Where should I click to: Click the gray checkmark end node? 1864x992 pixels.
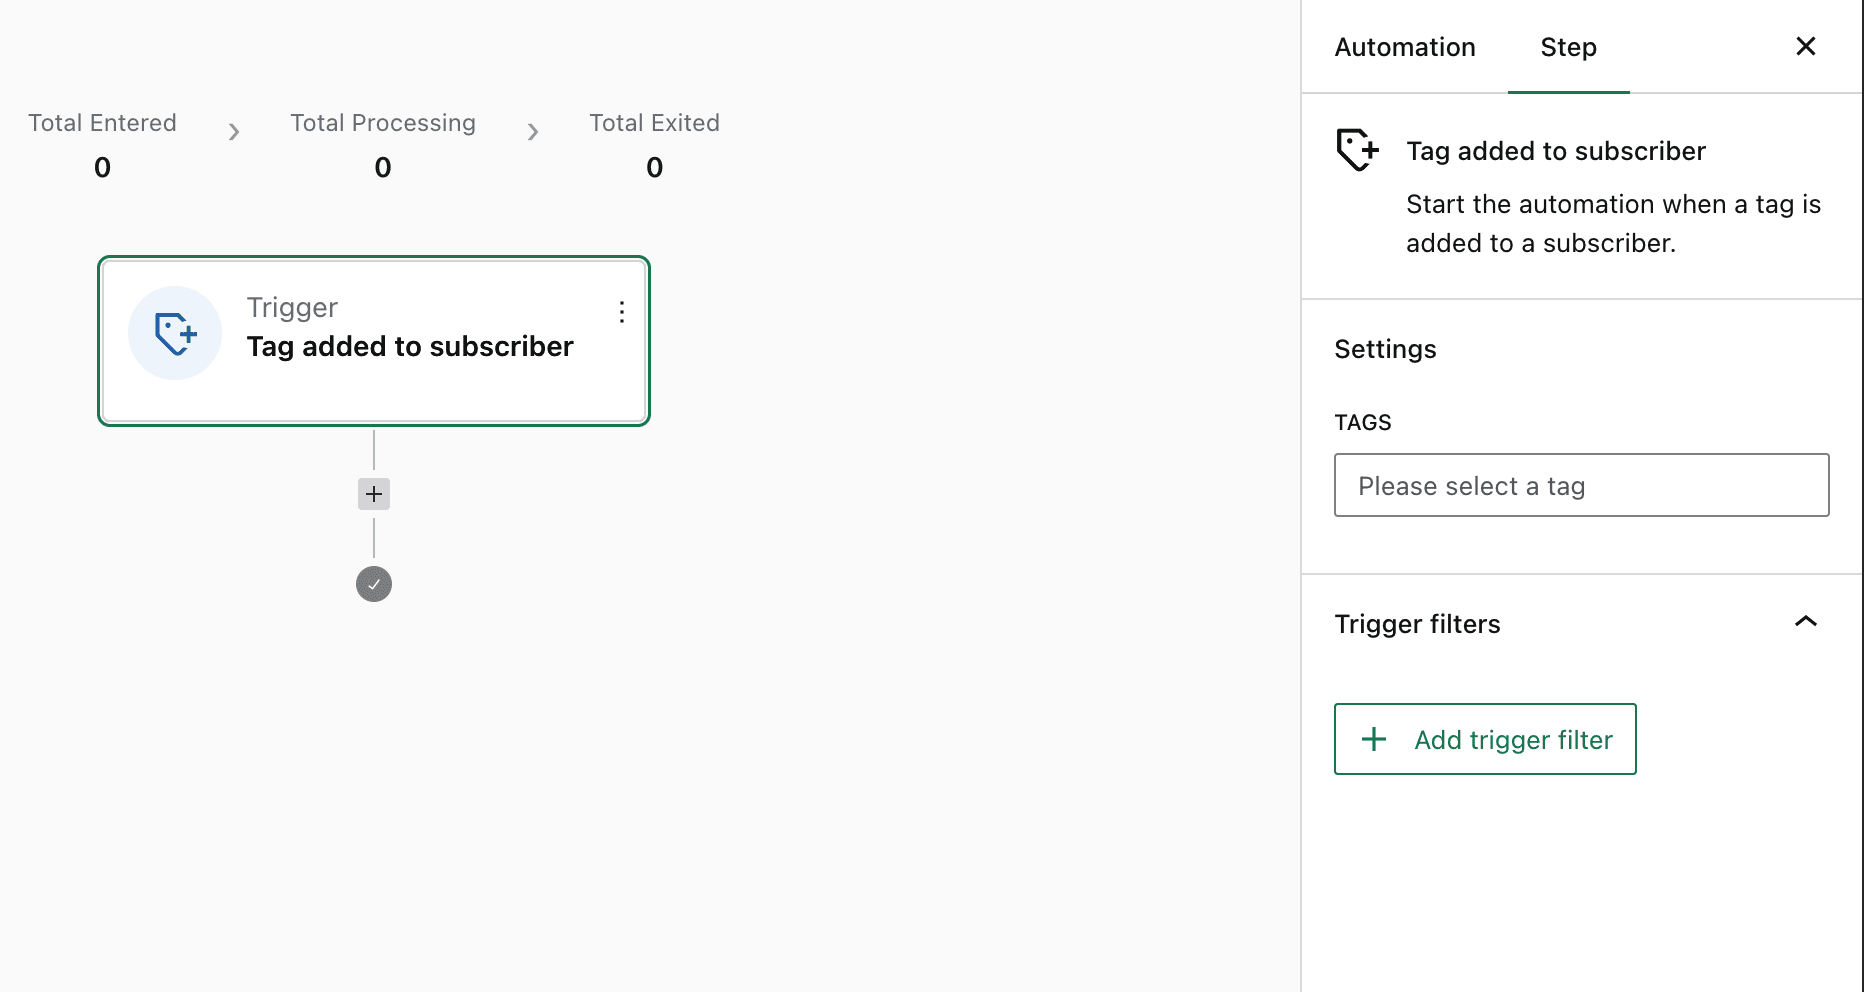(x=374, y=584)
